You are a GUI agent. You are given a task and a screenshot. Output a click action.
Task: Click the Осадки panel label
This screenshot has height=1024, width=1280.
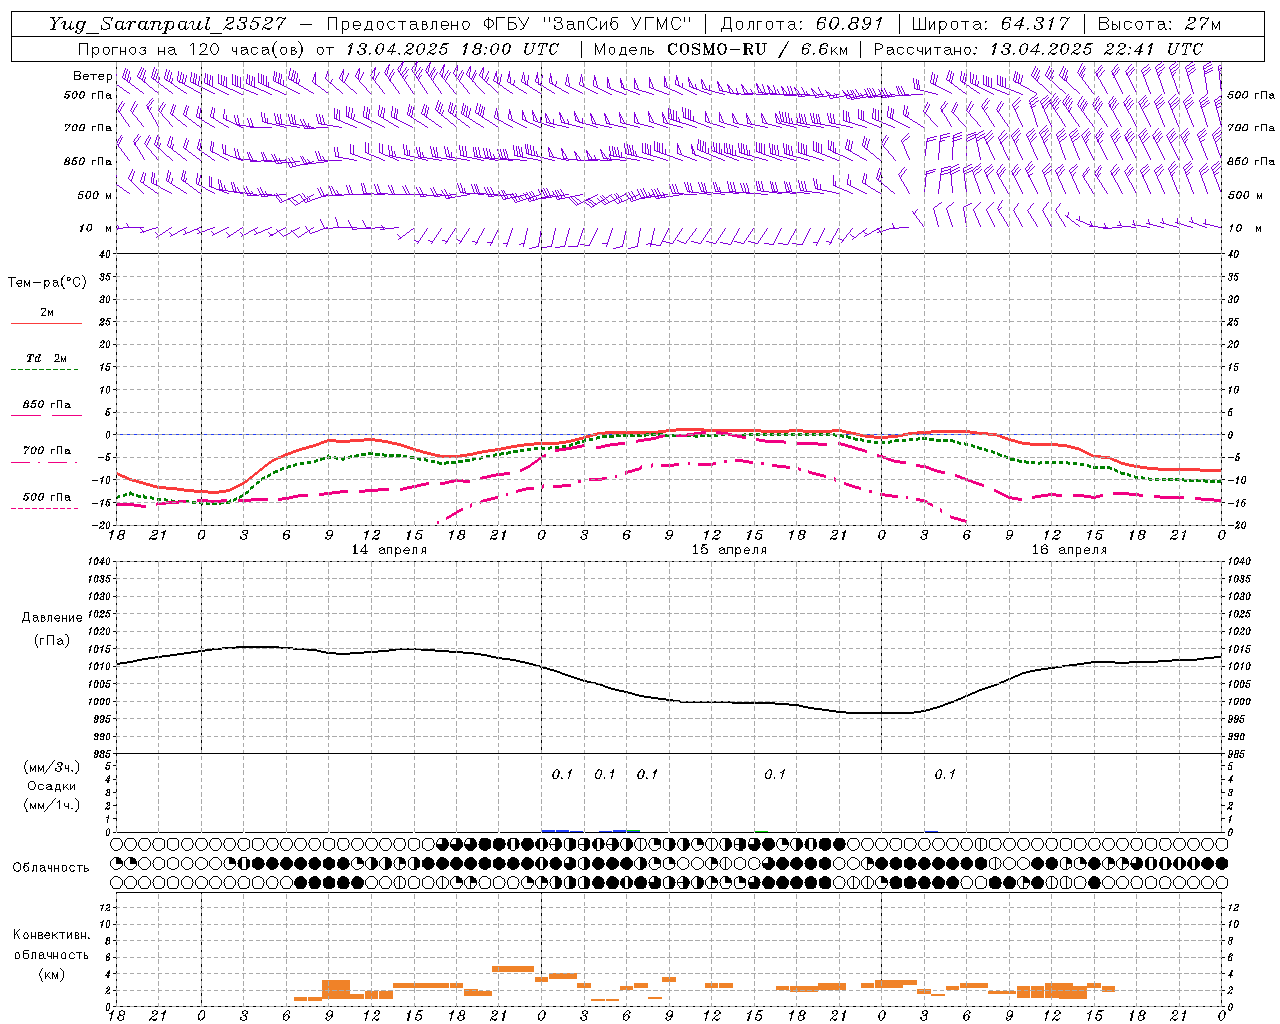(x=52, y=786)
